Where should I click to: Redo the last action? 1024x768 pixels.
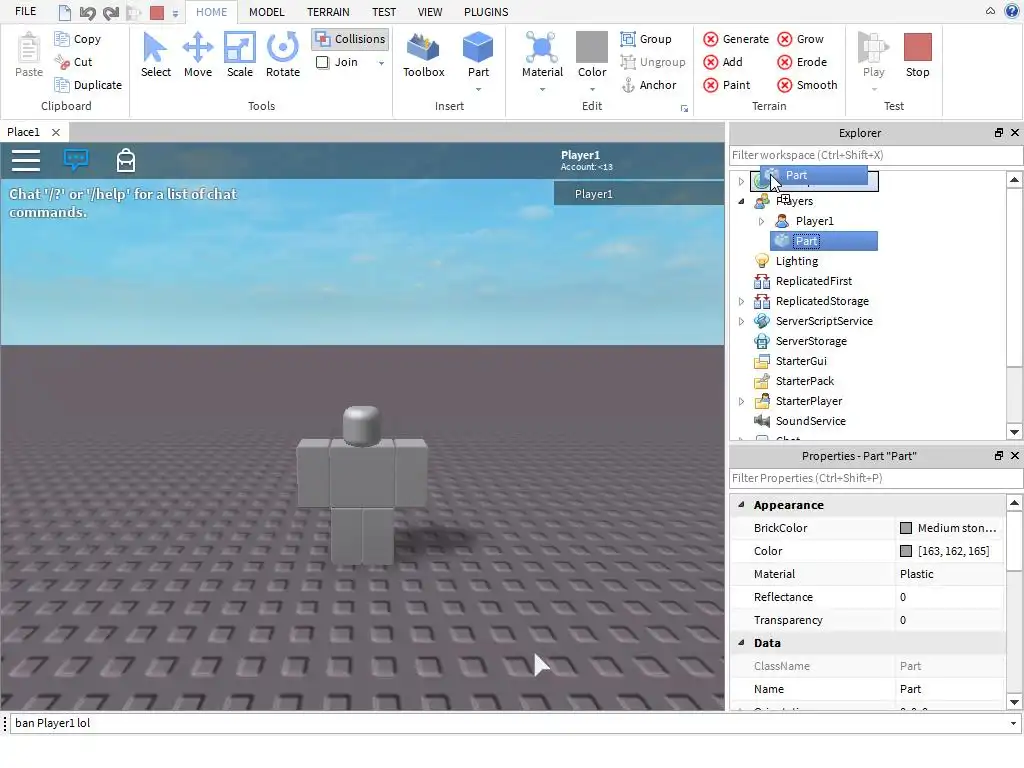[111, 12]
